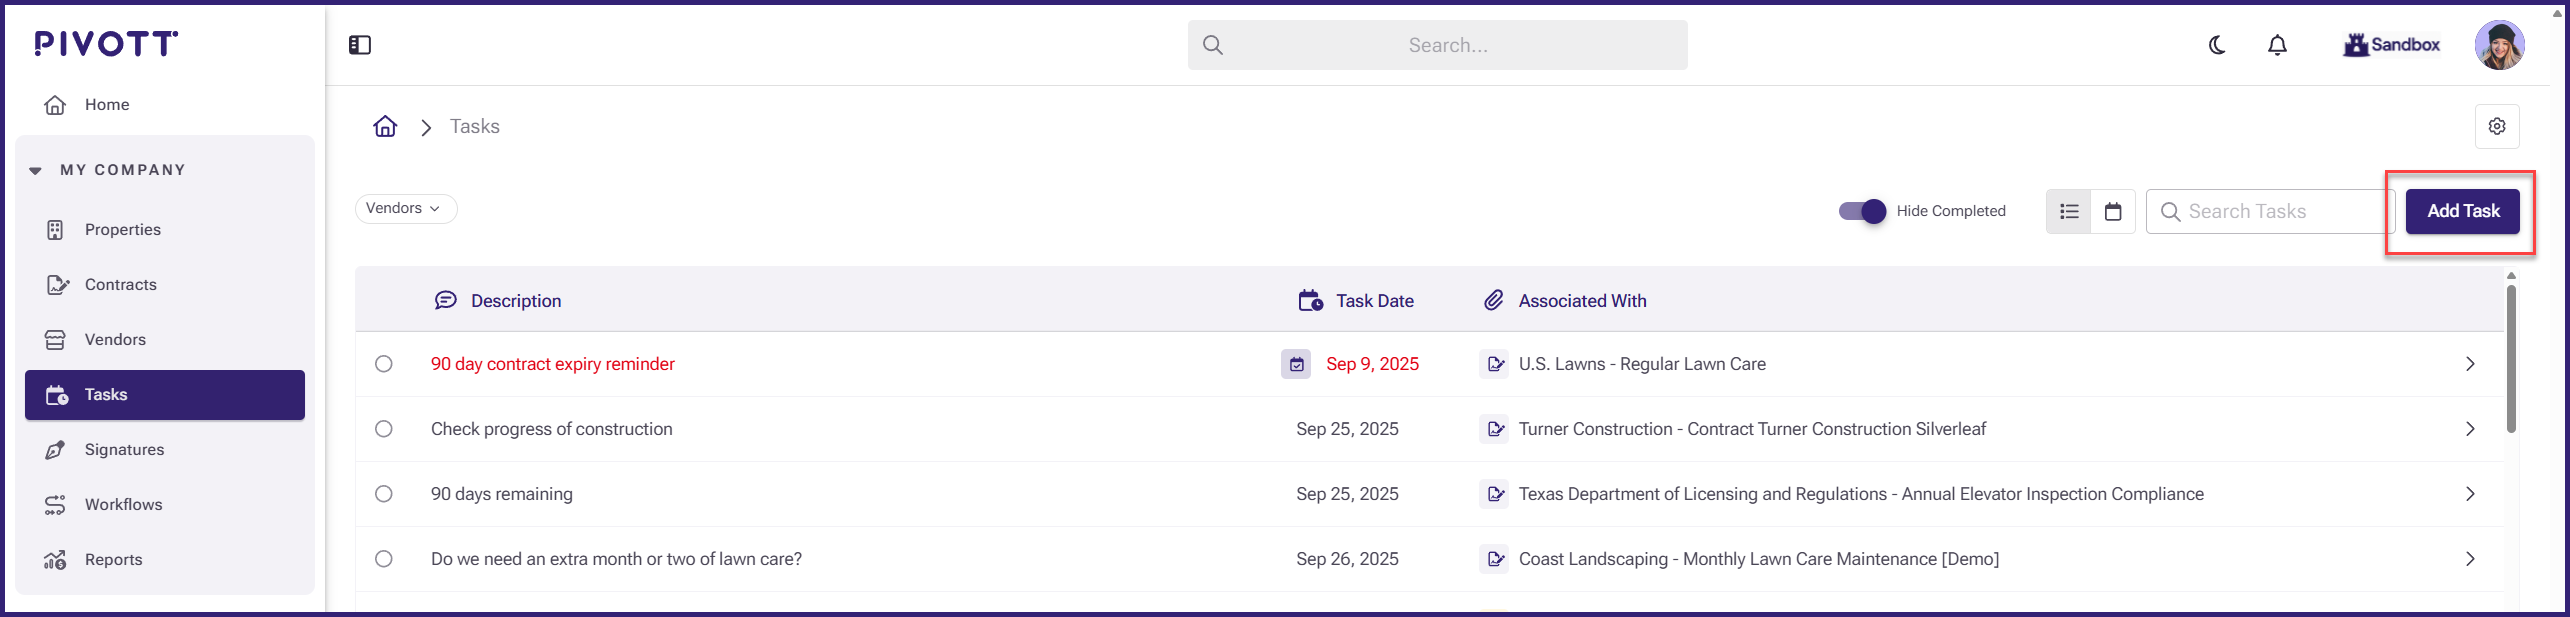Screen dimensions: 2570x617
Task: Open Contracts in the sidebar
Action: (121, 285)
